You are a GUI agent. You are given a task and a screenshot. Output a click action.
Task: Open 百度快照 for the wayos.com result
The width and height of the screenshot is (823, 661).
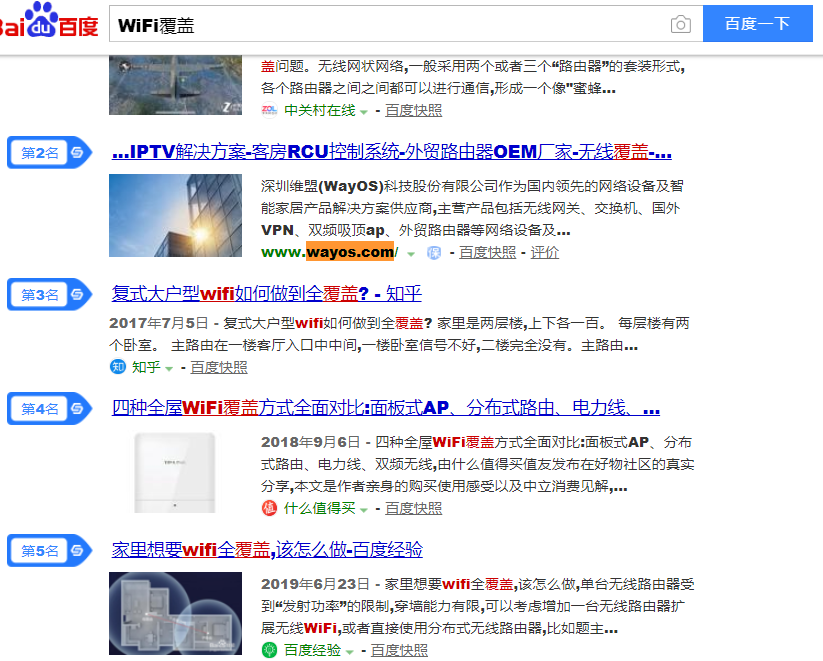tap(488, 253)
